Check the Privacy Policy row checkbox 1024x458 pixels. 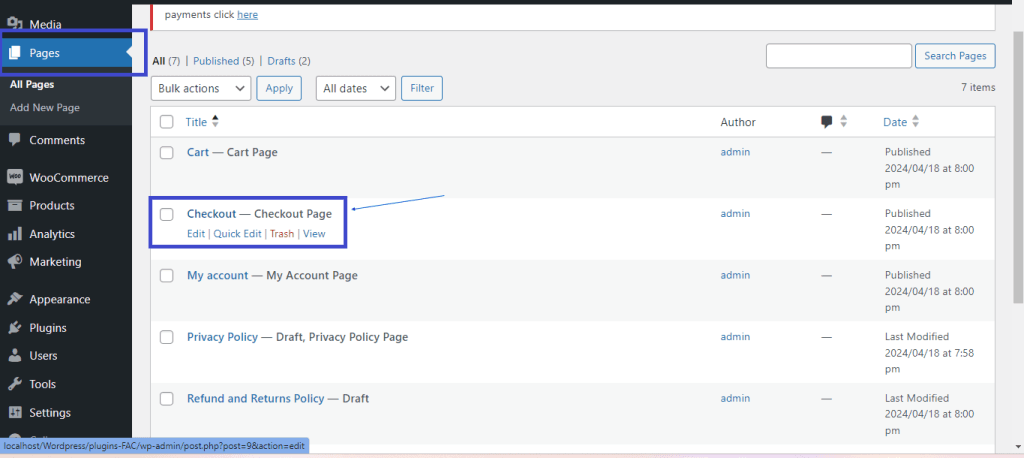point(167,337)
